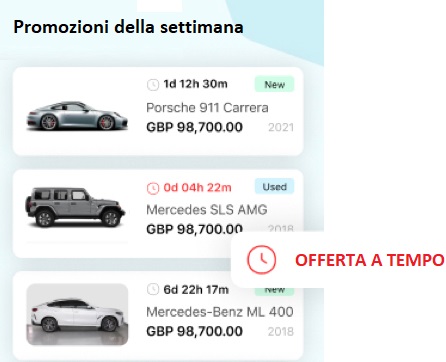
Task: Click the red clock icon beside 0d 04h 22m
Action: click(153, 188)
